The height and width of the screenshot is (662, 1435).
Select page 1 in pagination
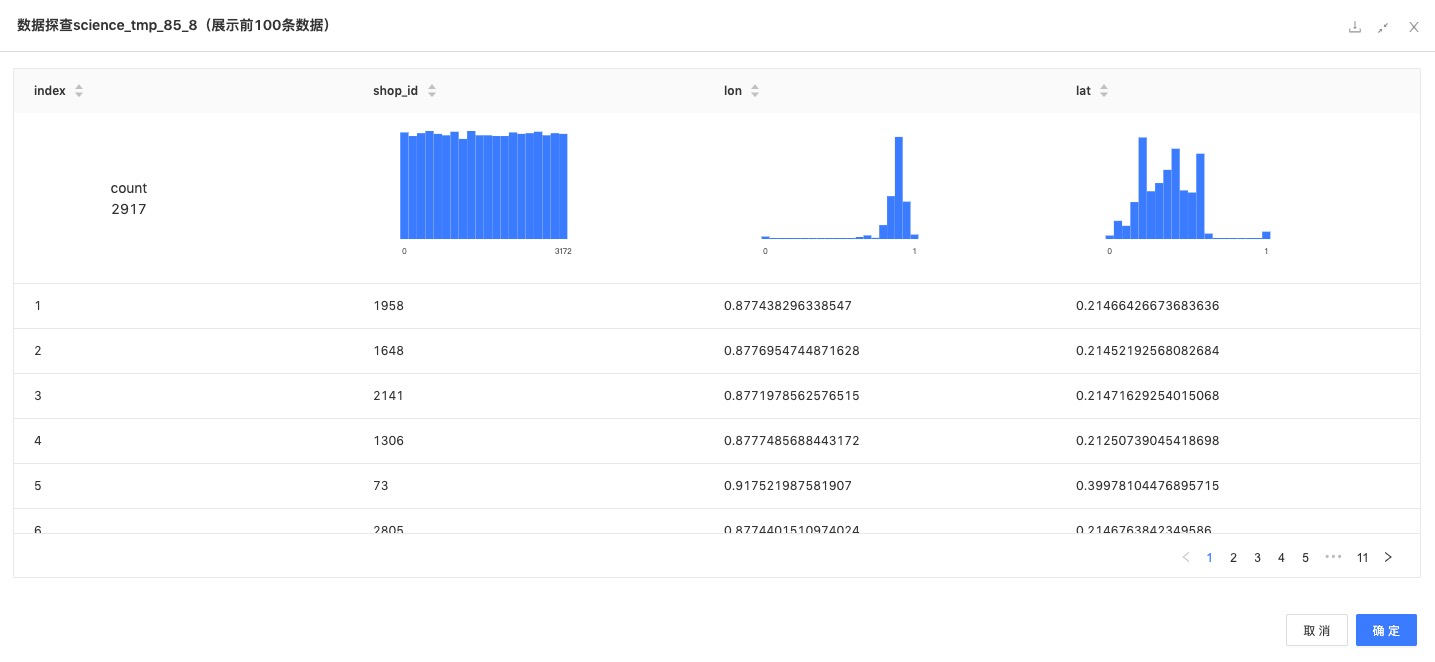1209,558
